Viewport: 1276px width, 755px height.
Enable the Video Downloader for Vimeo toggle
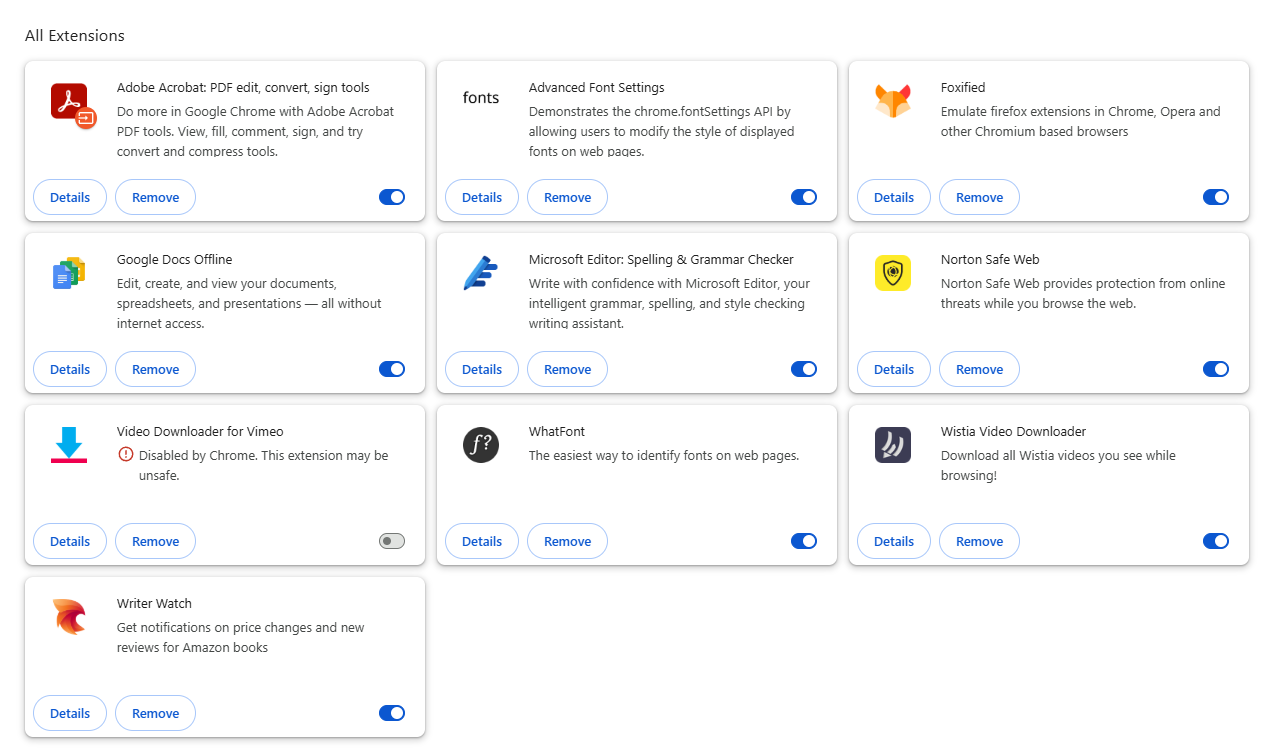[x=392, y=541]
